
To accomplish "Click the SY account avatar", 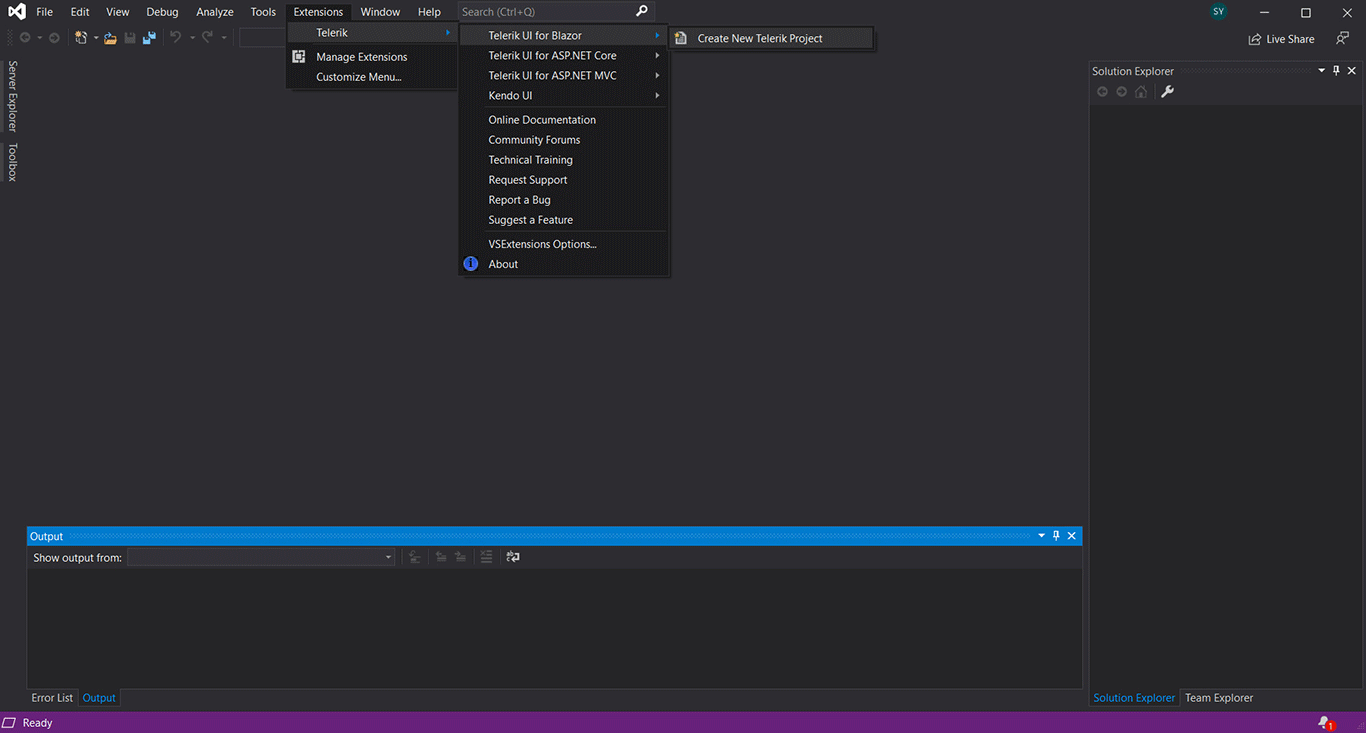I will pos(1218,12).
